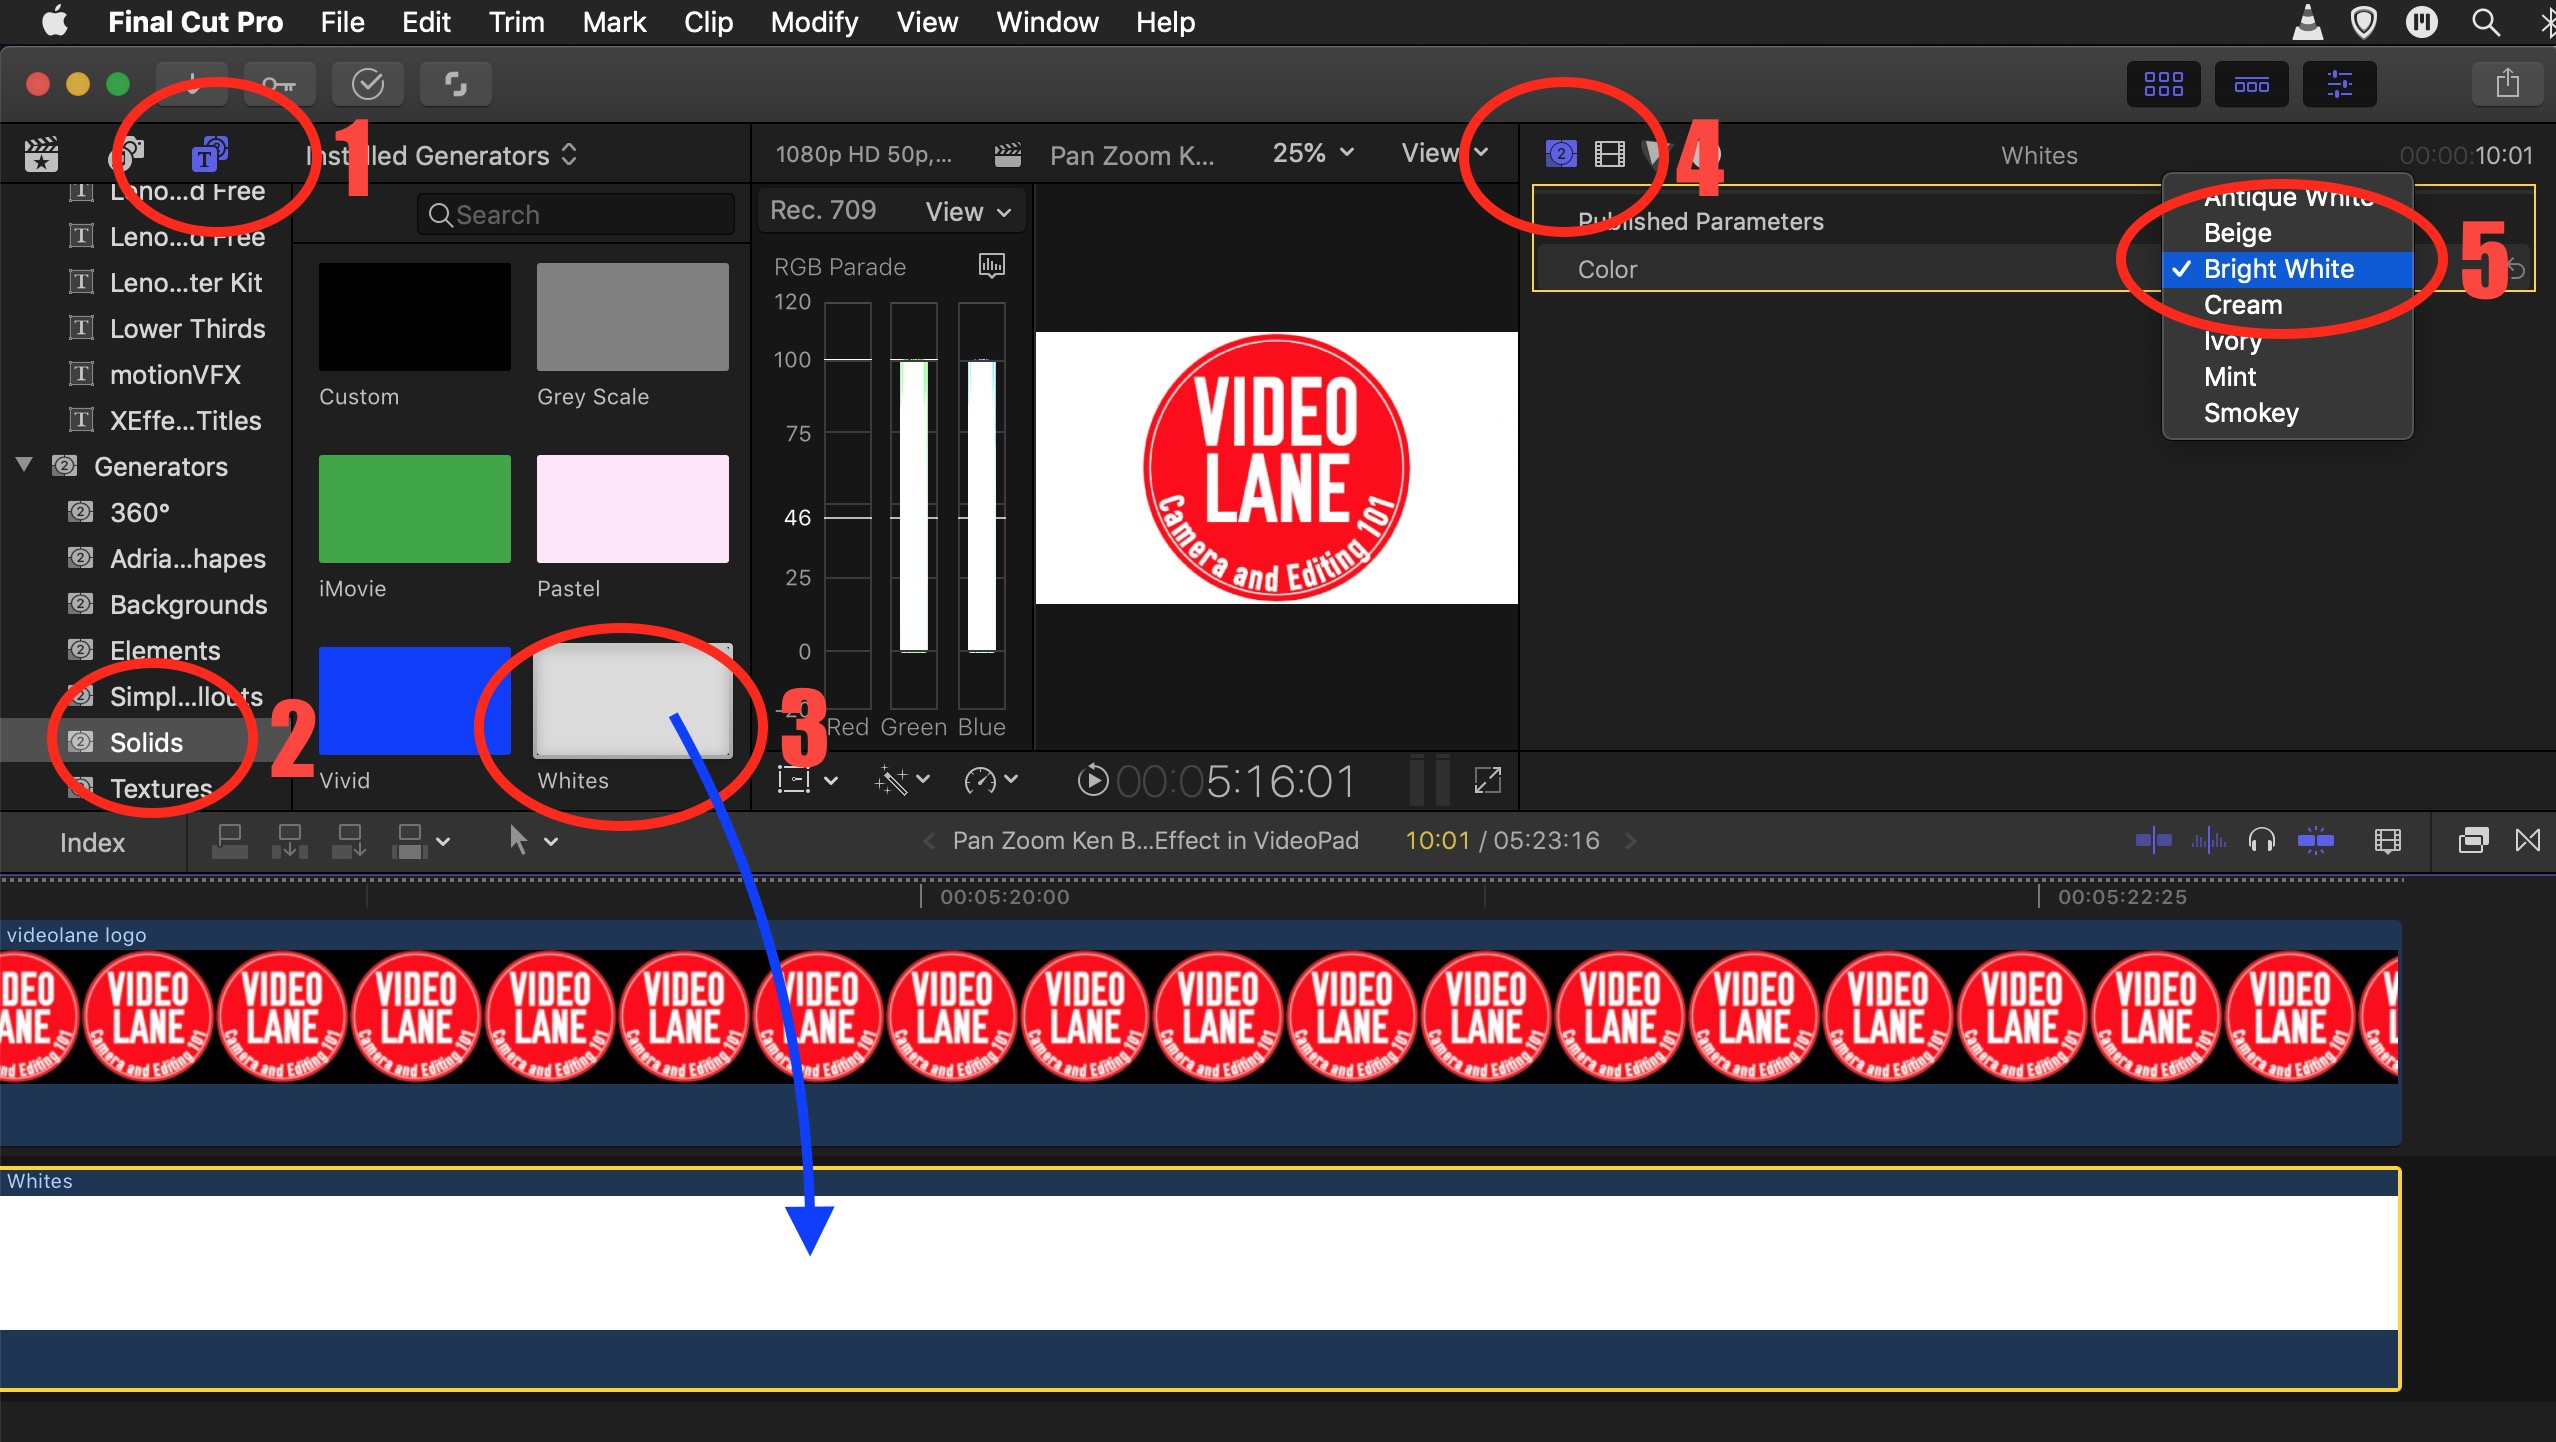The image size is (2556, 1442).
Task: Click append clip edit icon
Action: tap(350, 842)
